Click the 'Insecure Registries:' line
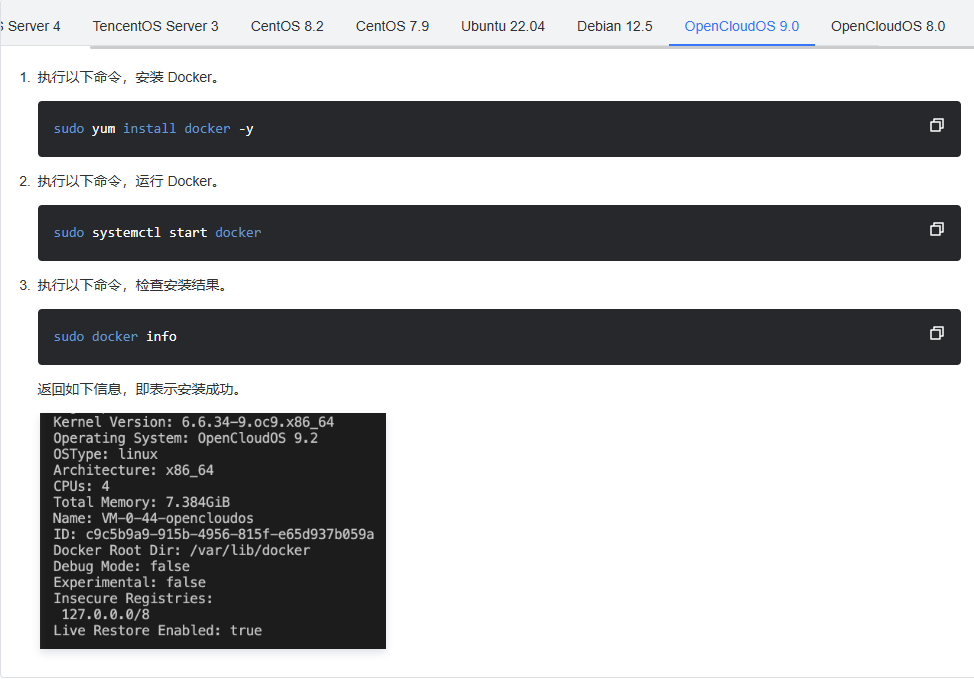974x679 pixels. pyautogui.click(x=133, y=599)
